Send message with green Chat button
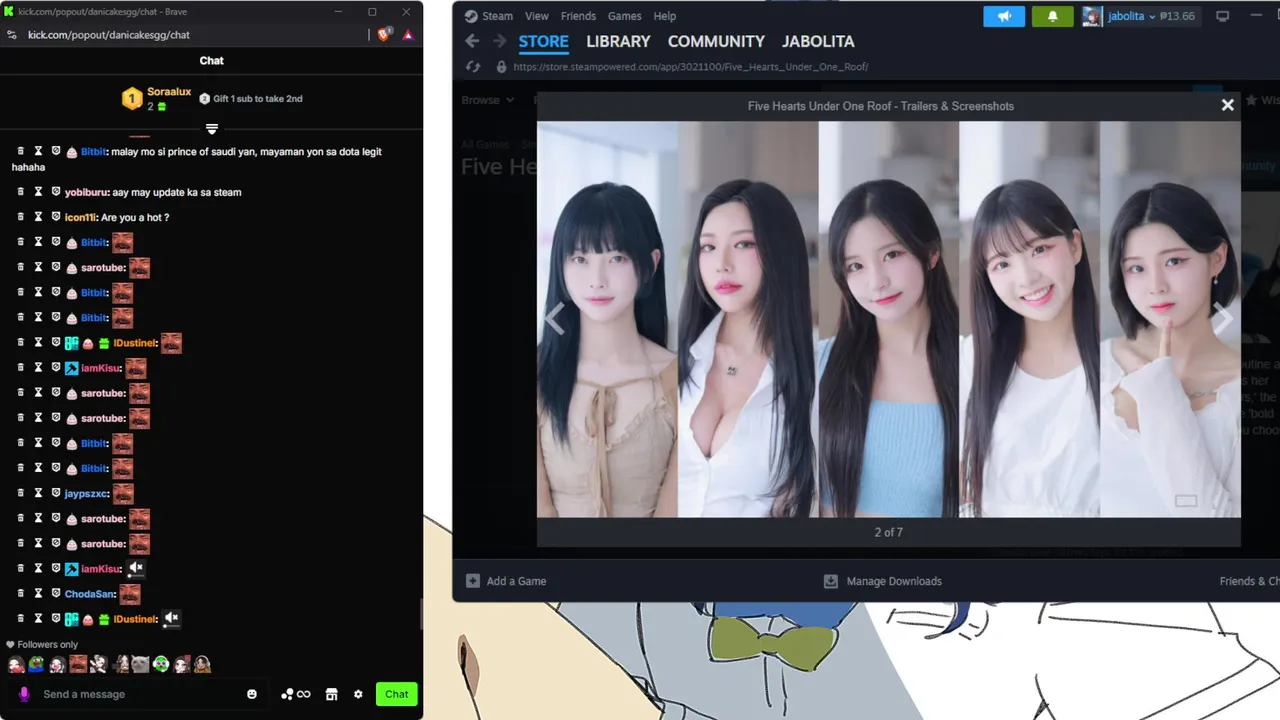Viewport: 1280px width, 720px height. (x=397, y=694)
